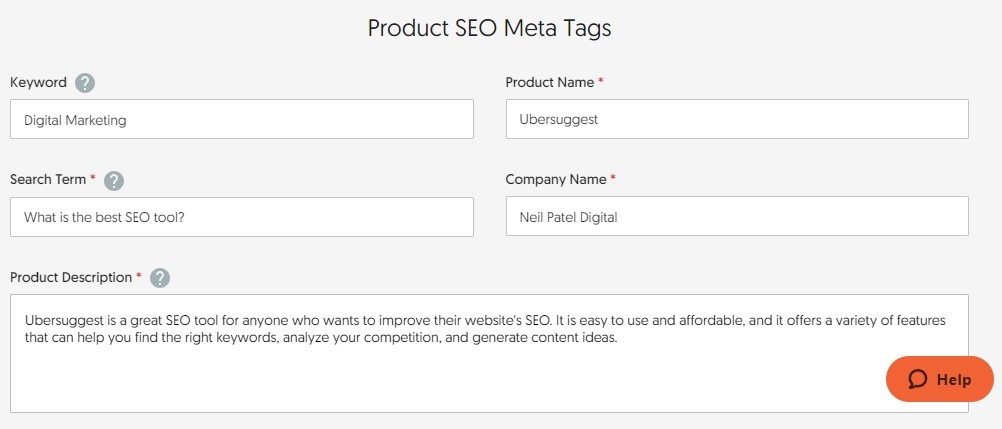Viewport: 1002px width, 429px height.
Task: Click the Keyword help question mark icon
Action: point(85,83)
